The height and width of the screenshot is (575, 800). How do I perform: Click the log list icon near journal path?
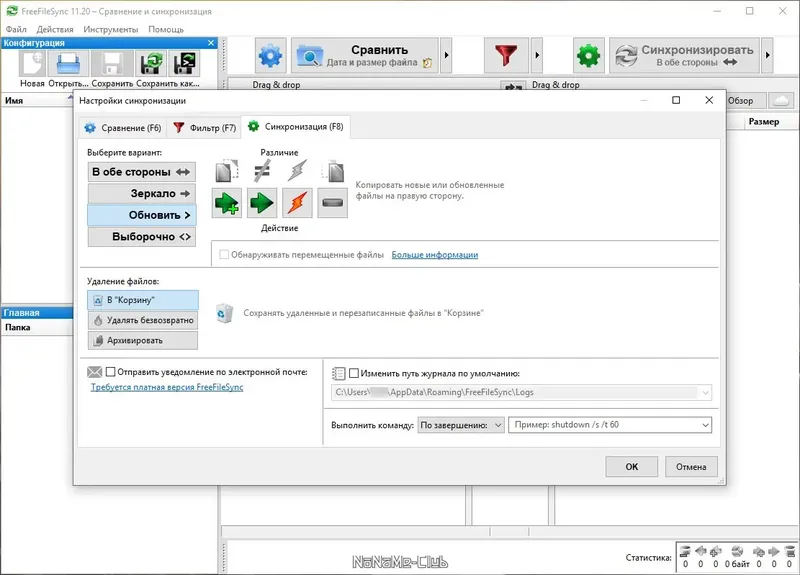339,373
